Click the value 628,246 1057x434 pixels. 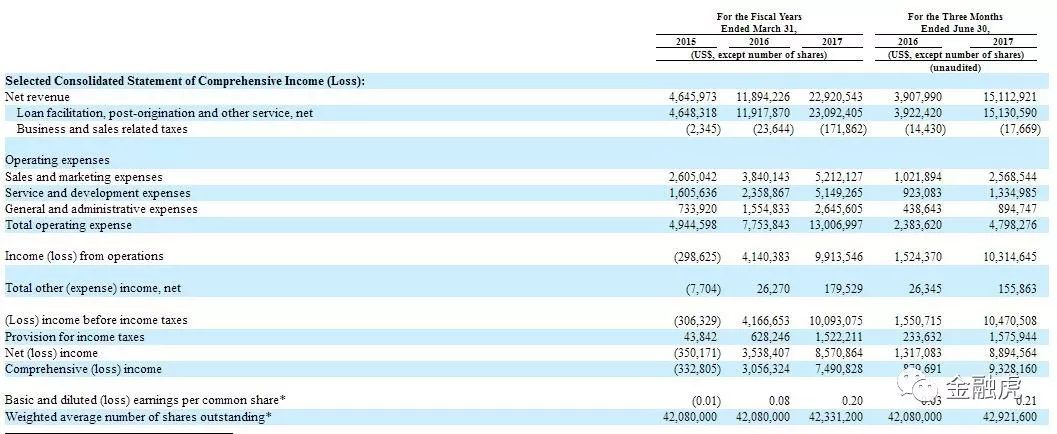[x=771, y=337]
